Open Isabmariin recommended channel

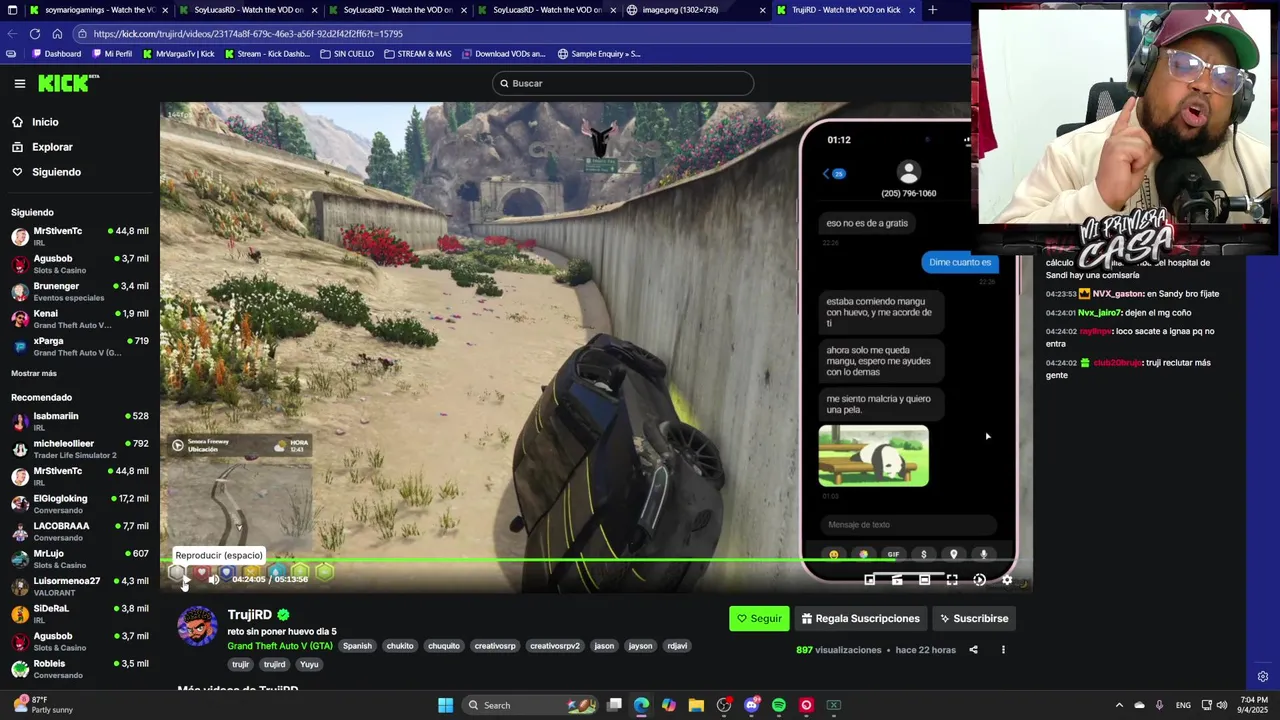click(x=80, y=422)
